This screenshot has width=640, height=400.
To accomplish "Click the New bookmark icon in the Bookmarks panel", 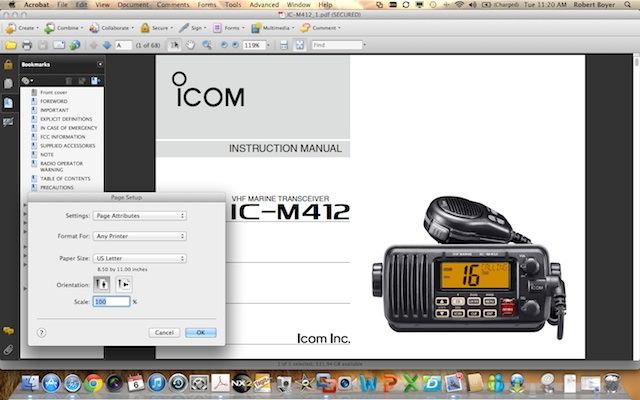I will pos(96,80).
